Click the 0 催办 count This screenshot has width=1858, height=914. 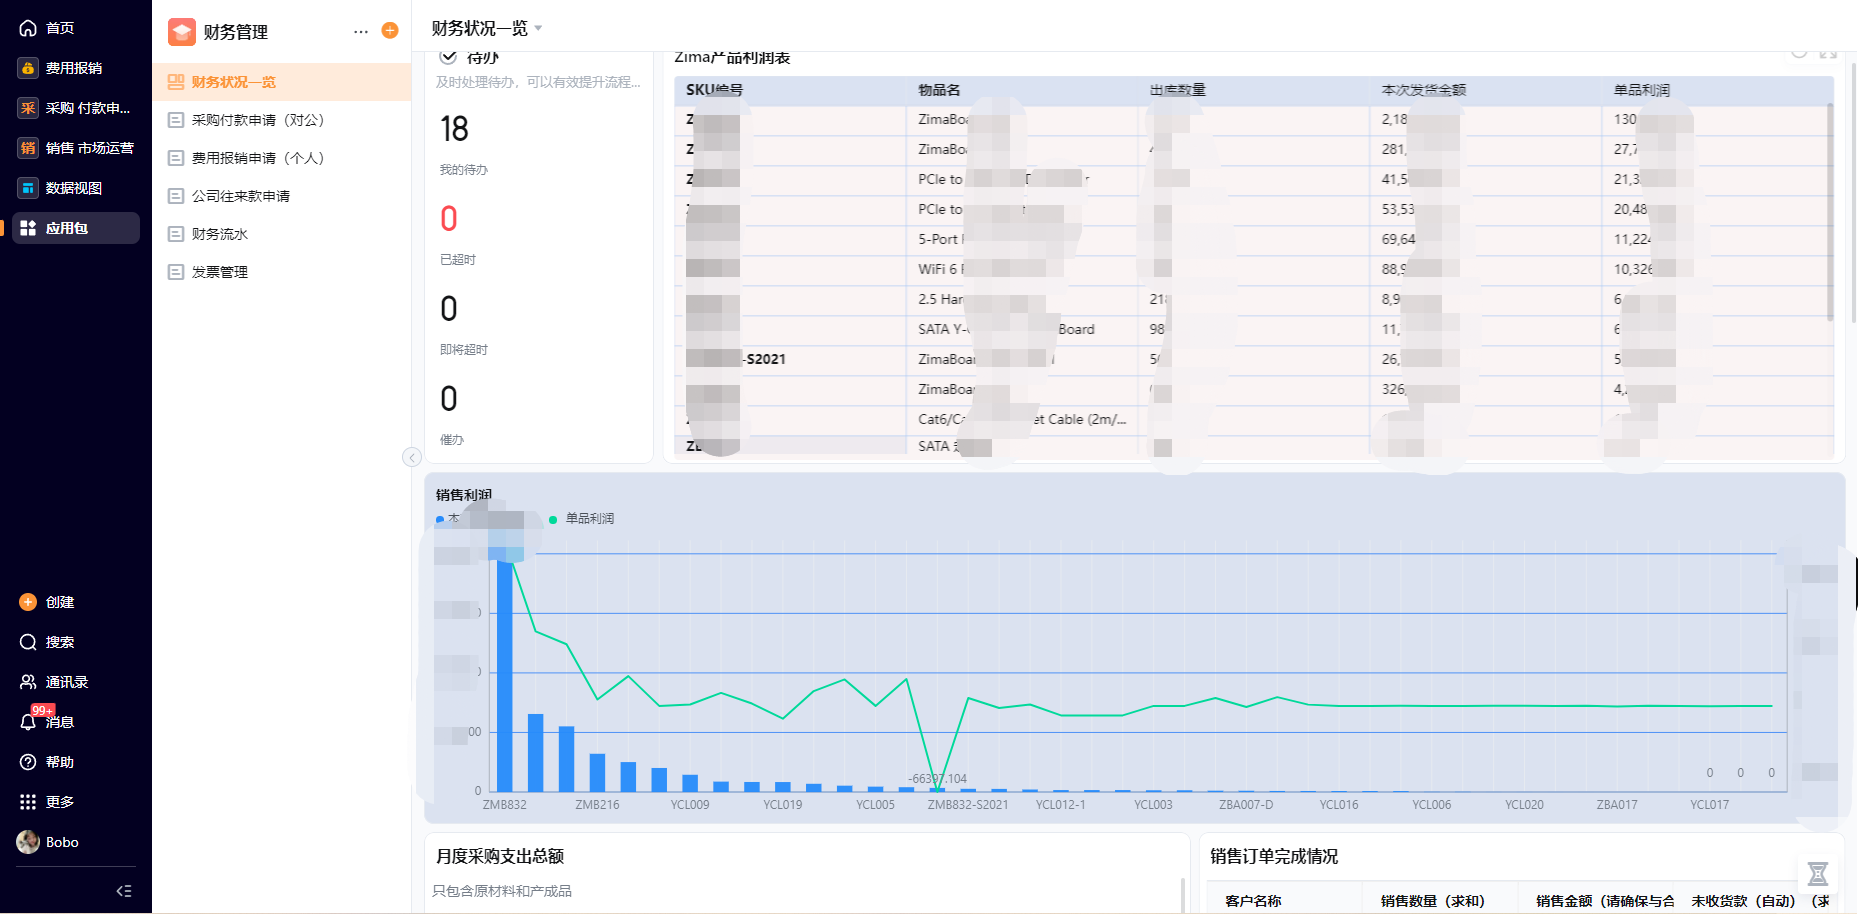pos(449,399)
